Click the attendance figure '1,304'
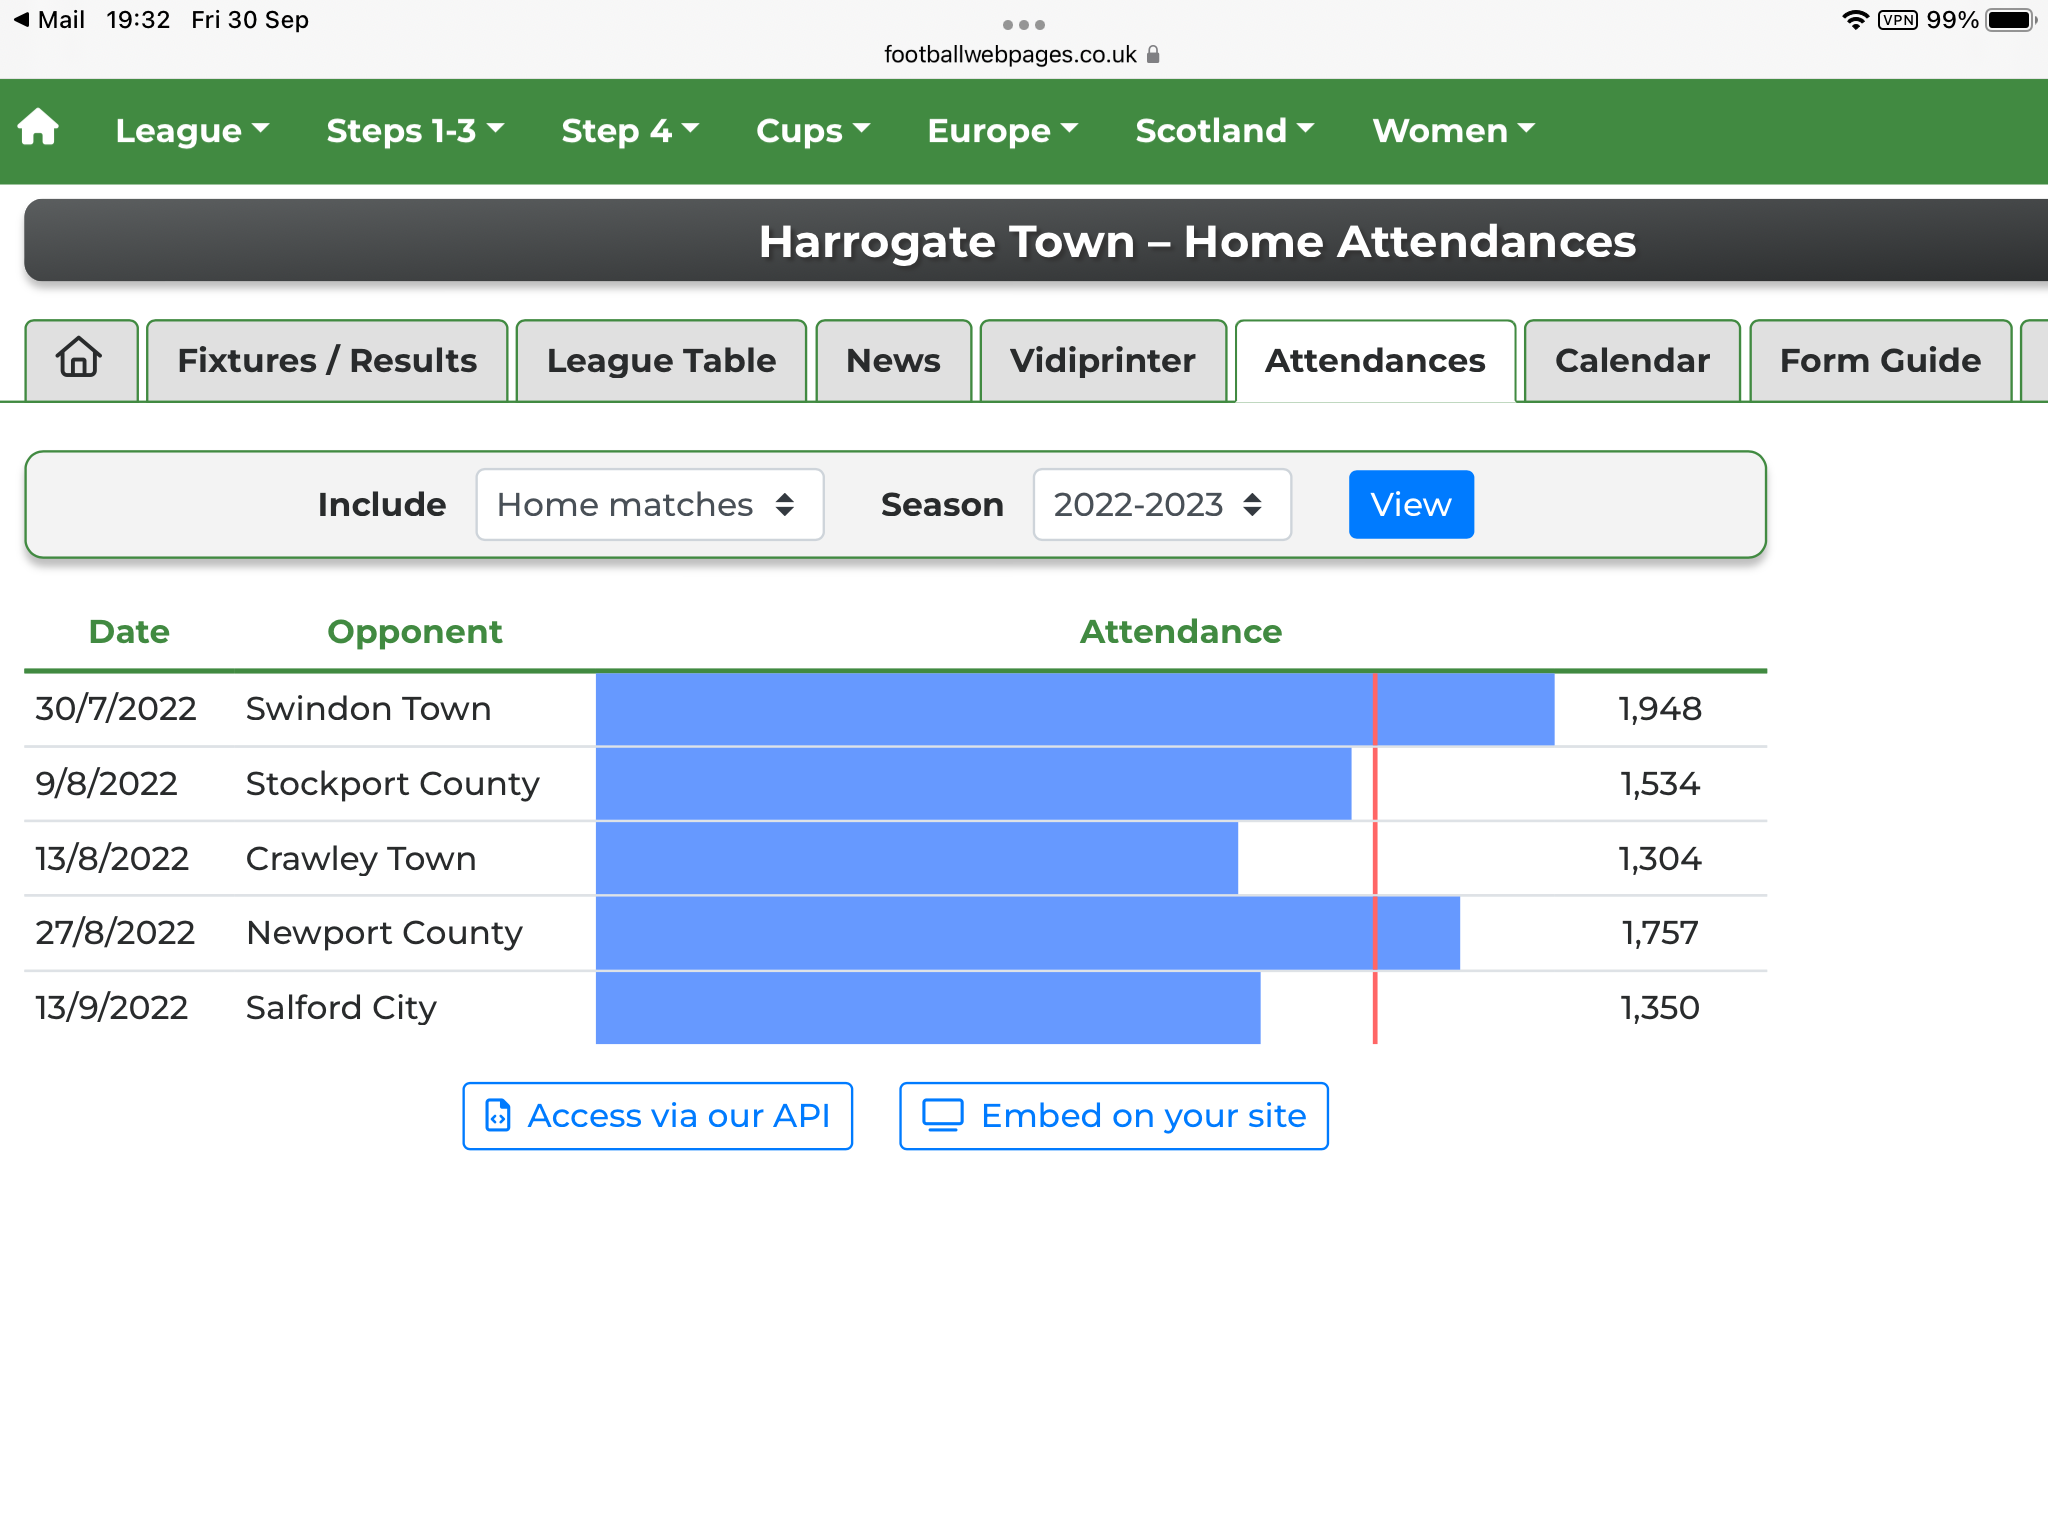The height and width of the screenshot is (1536, 2048). point(1660,858)
